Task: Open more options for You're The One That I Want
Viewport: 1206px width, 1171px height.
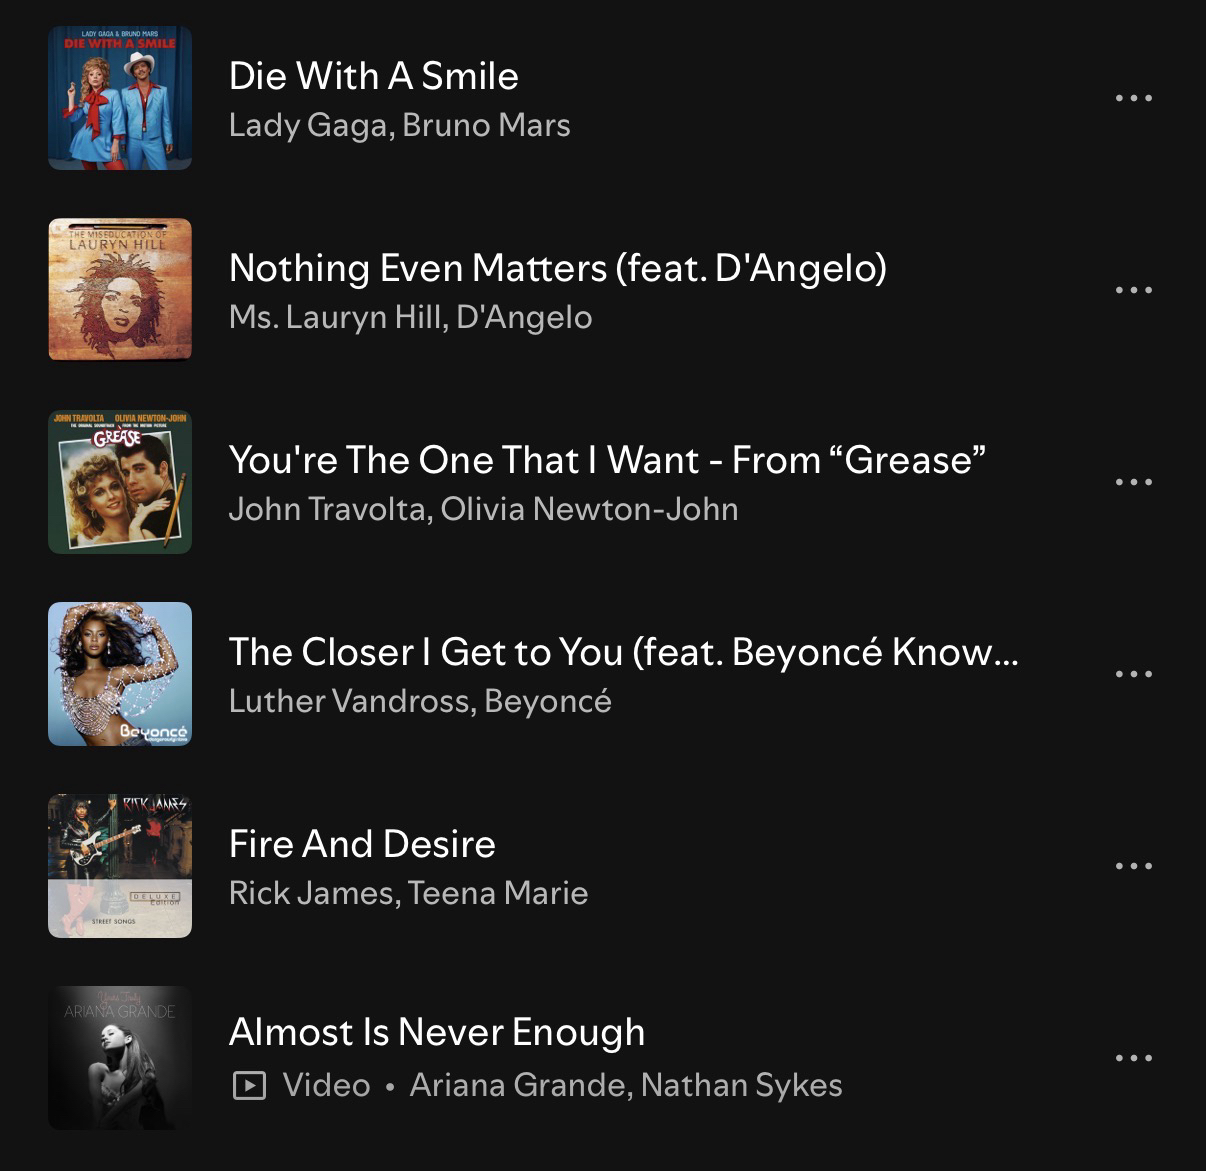Action: [1134, 482]
